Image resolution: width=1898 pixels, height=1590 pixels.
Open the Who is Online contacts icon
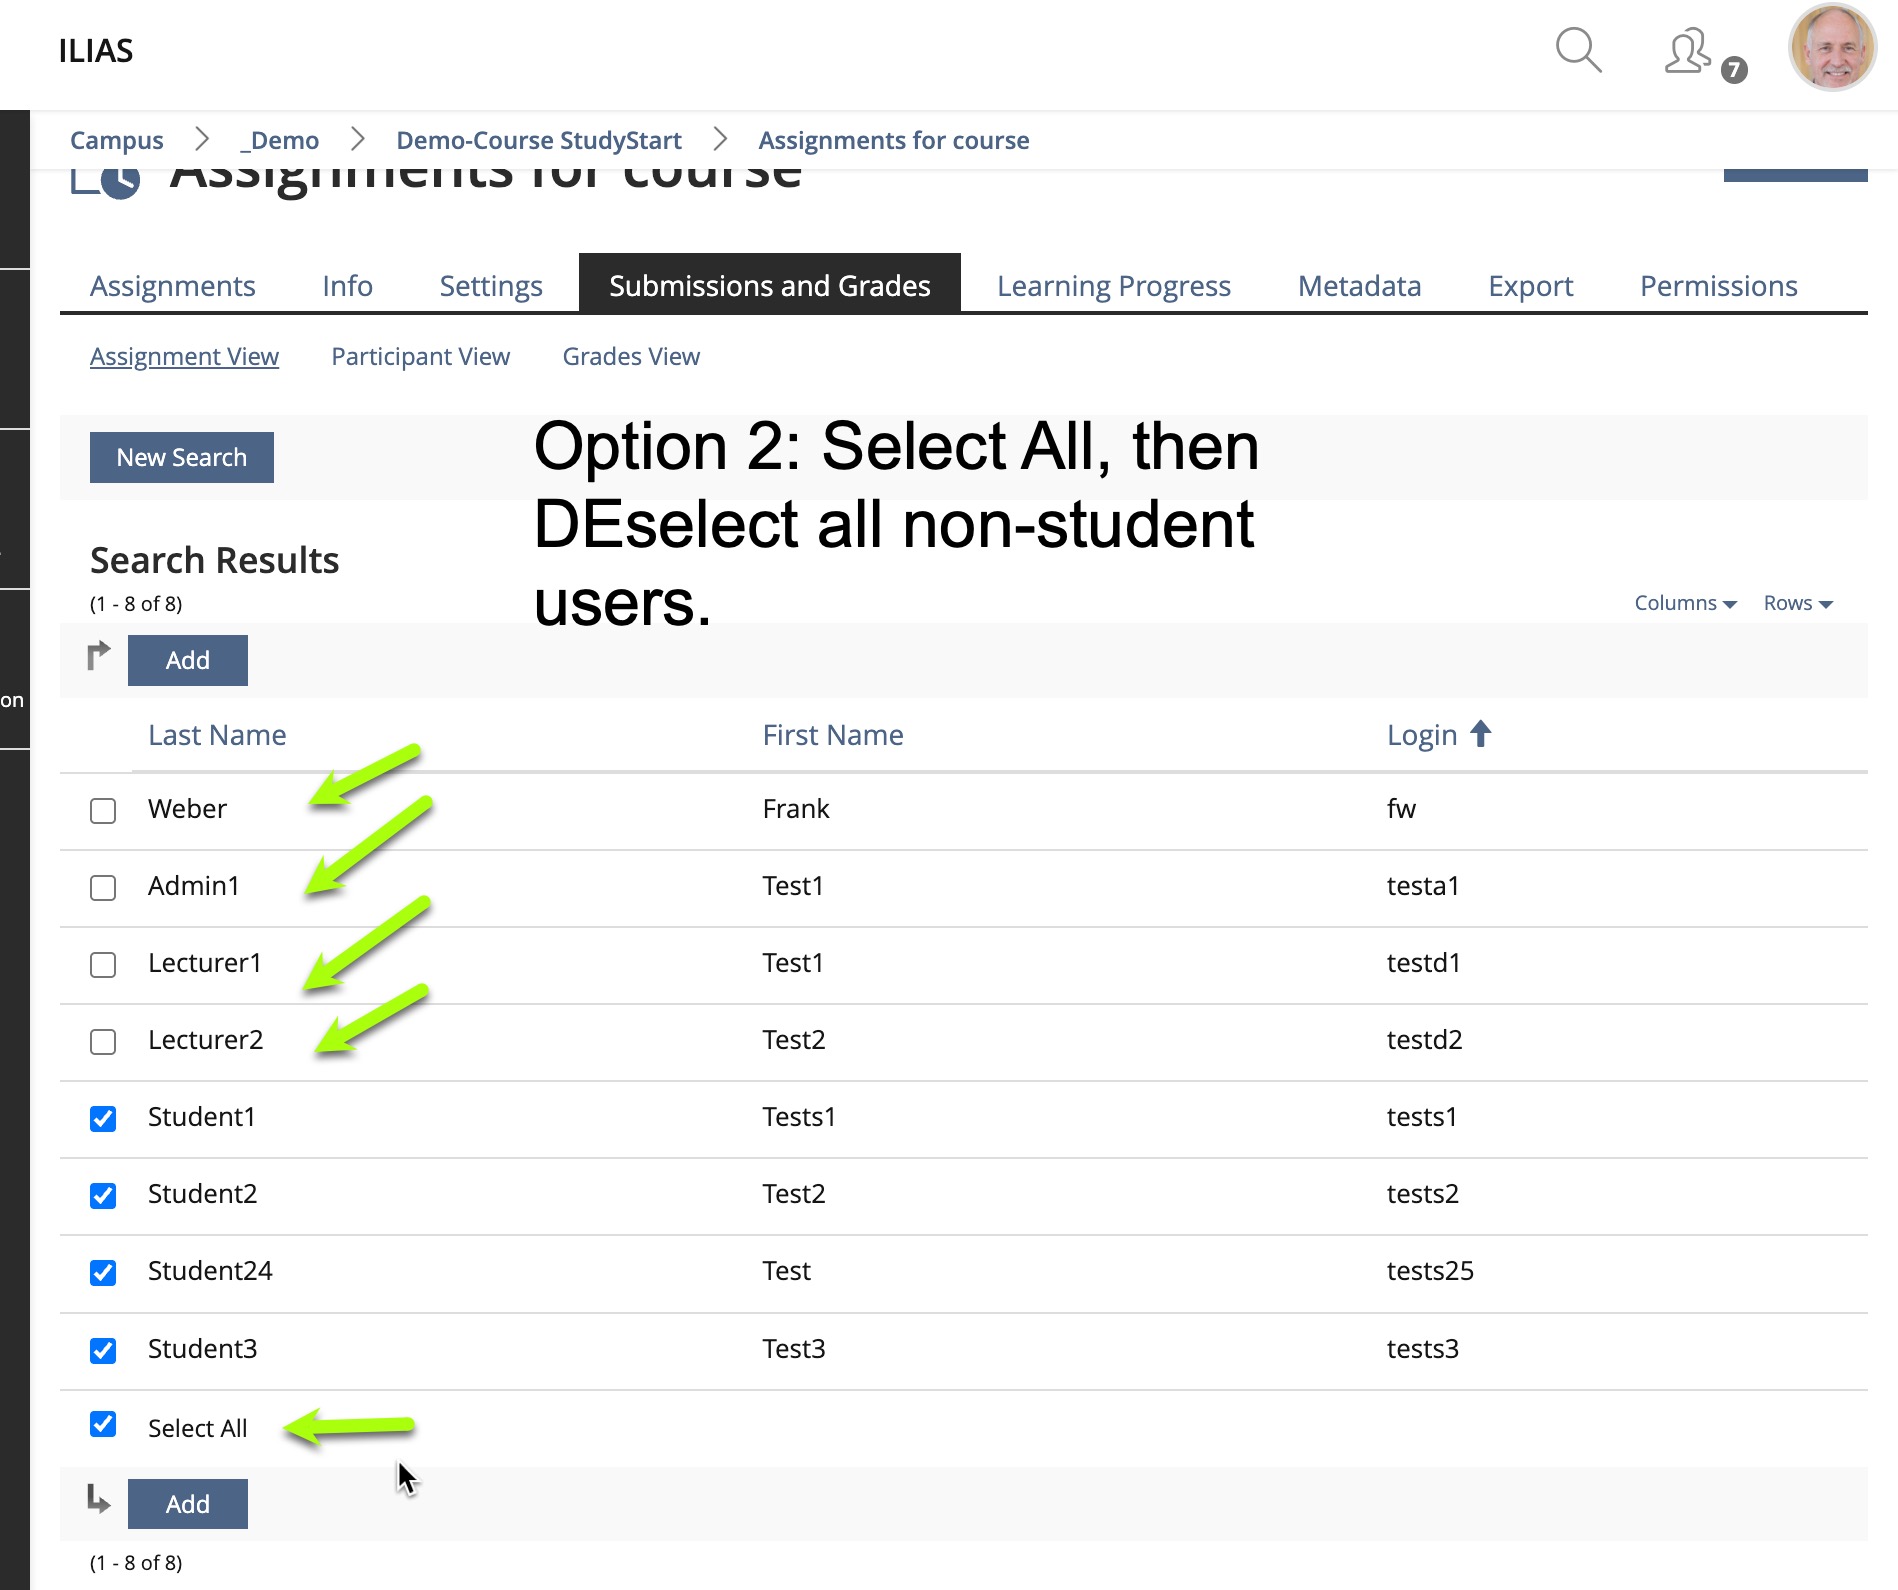pyautogui.click(x=1688, y=52)
